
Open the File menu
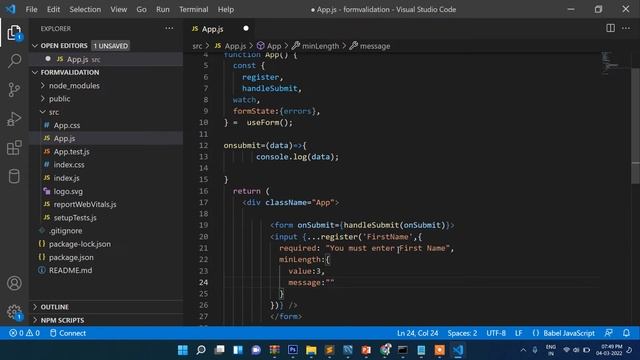(31, 9)
